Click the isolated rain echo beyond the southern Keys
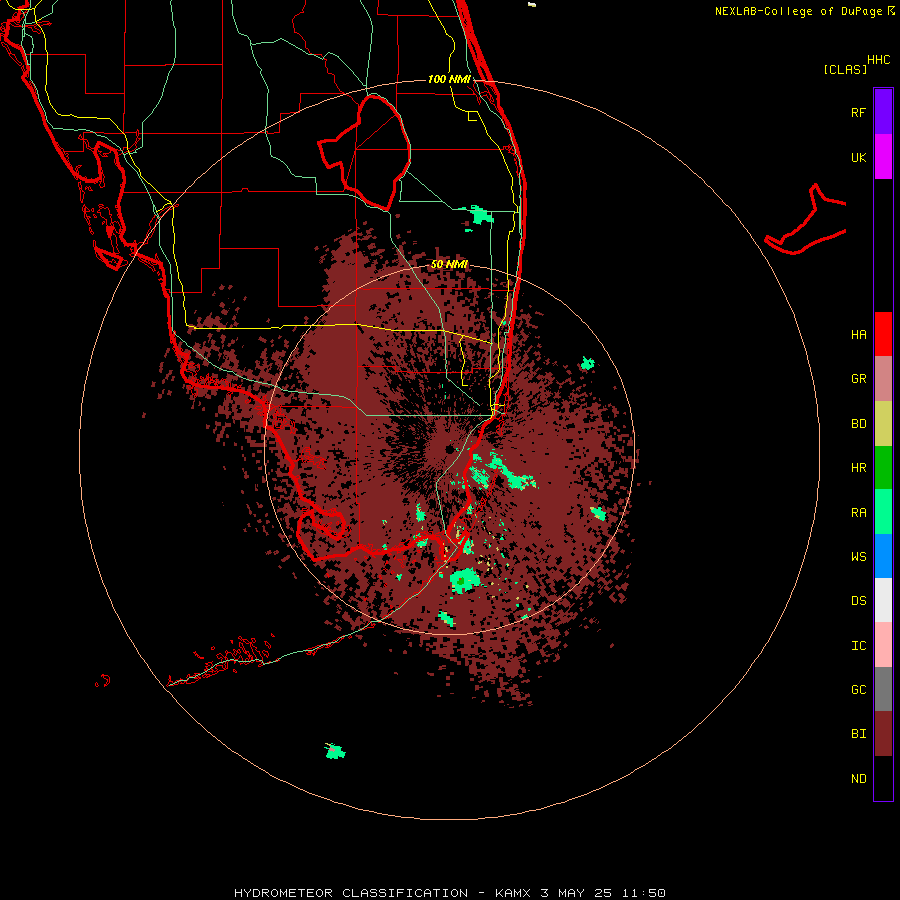900x900 pixels. [x=335, y=751]
